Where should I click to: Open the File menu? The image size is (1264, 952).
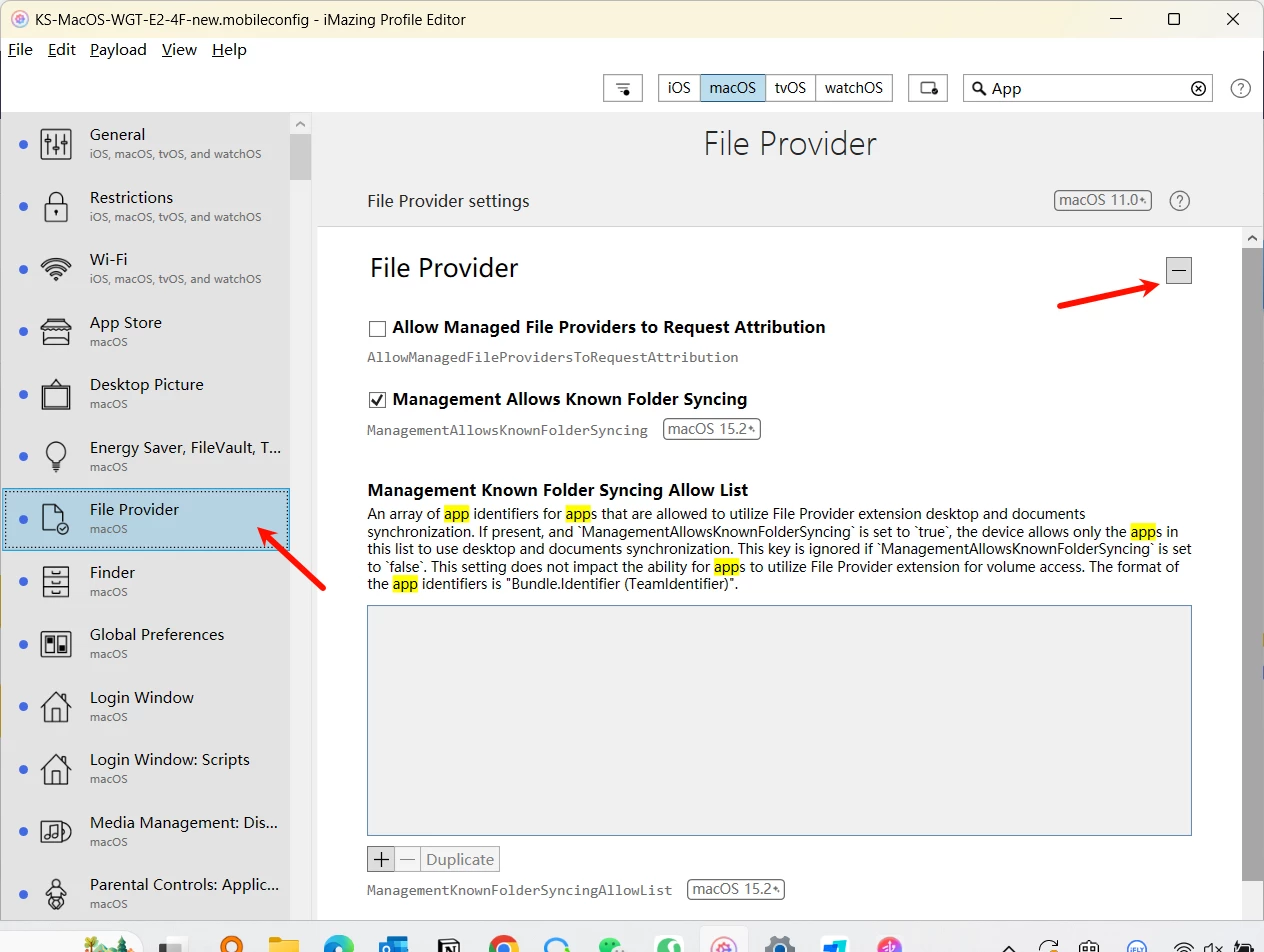[20, 50]
